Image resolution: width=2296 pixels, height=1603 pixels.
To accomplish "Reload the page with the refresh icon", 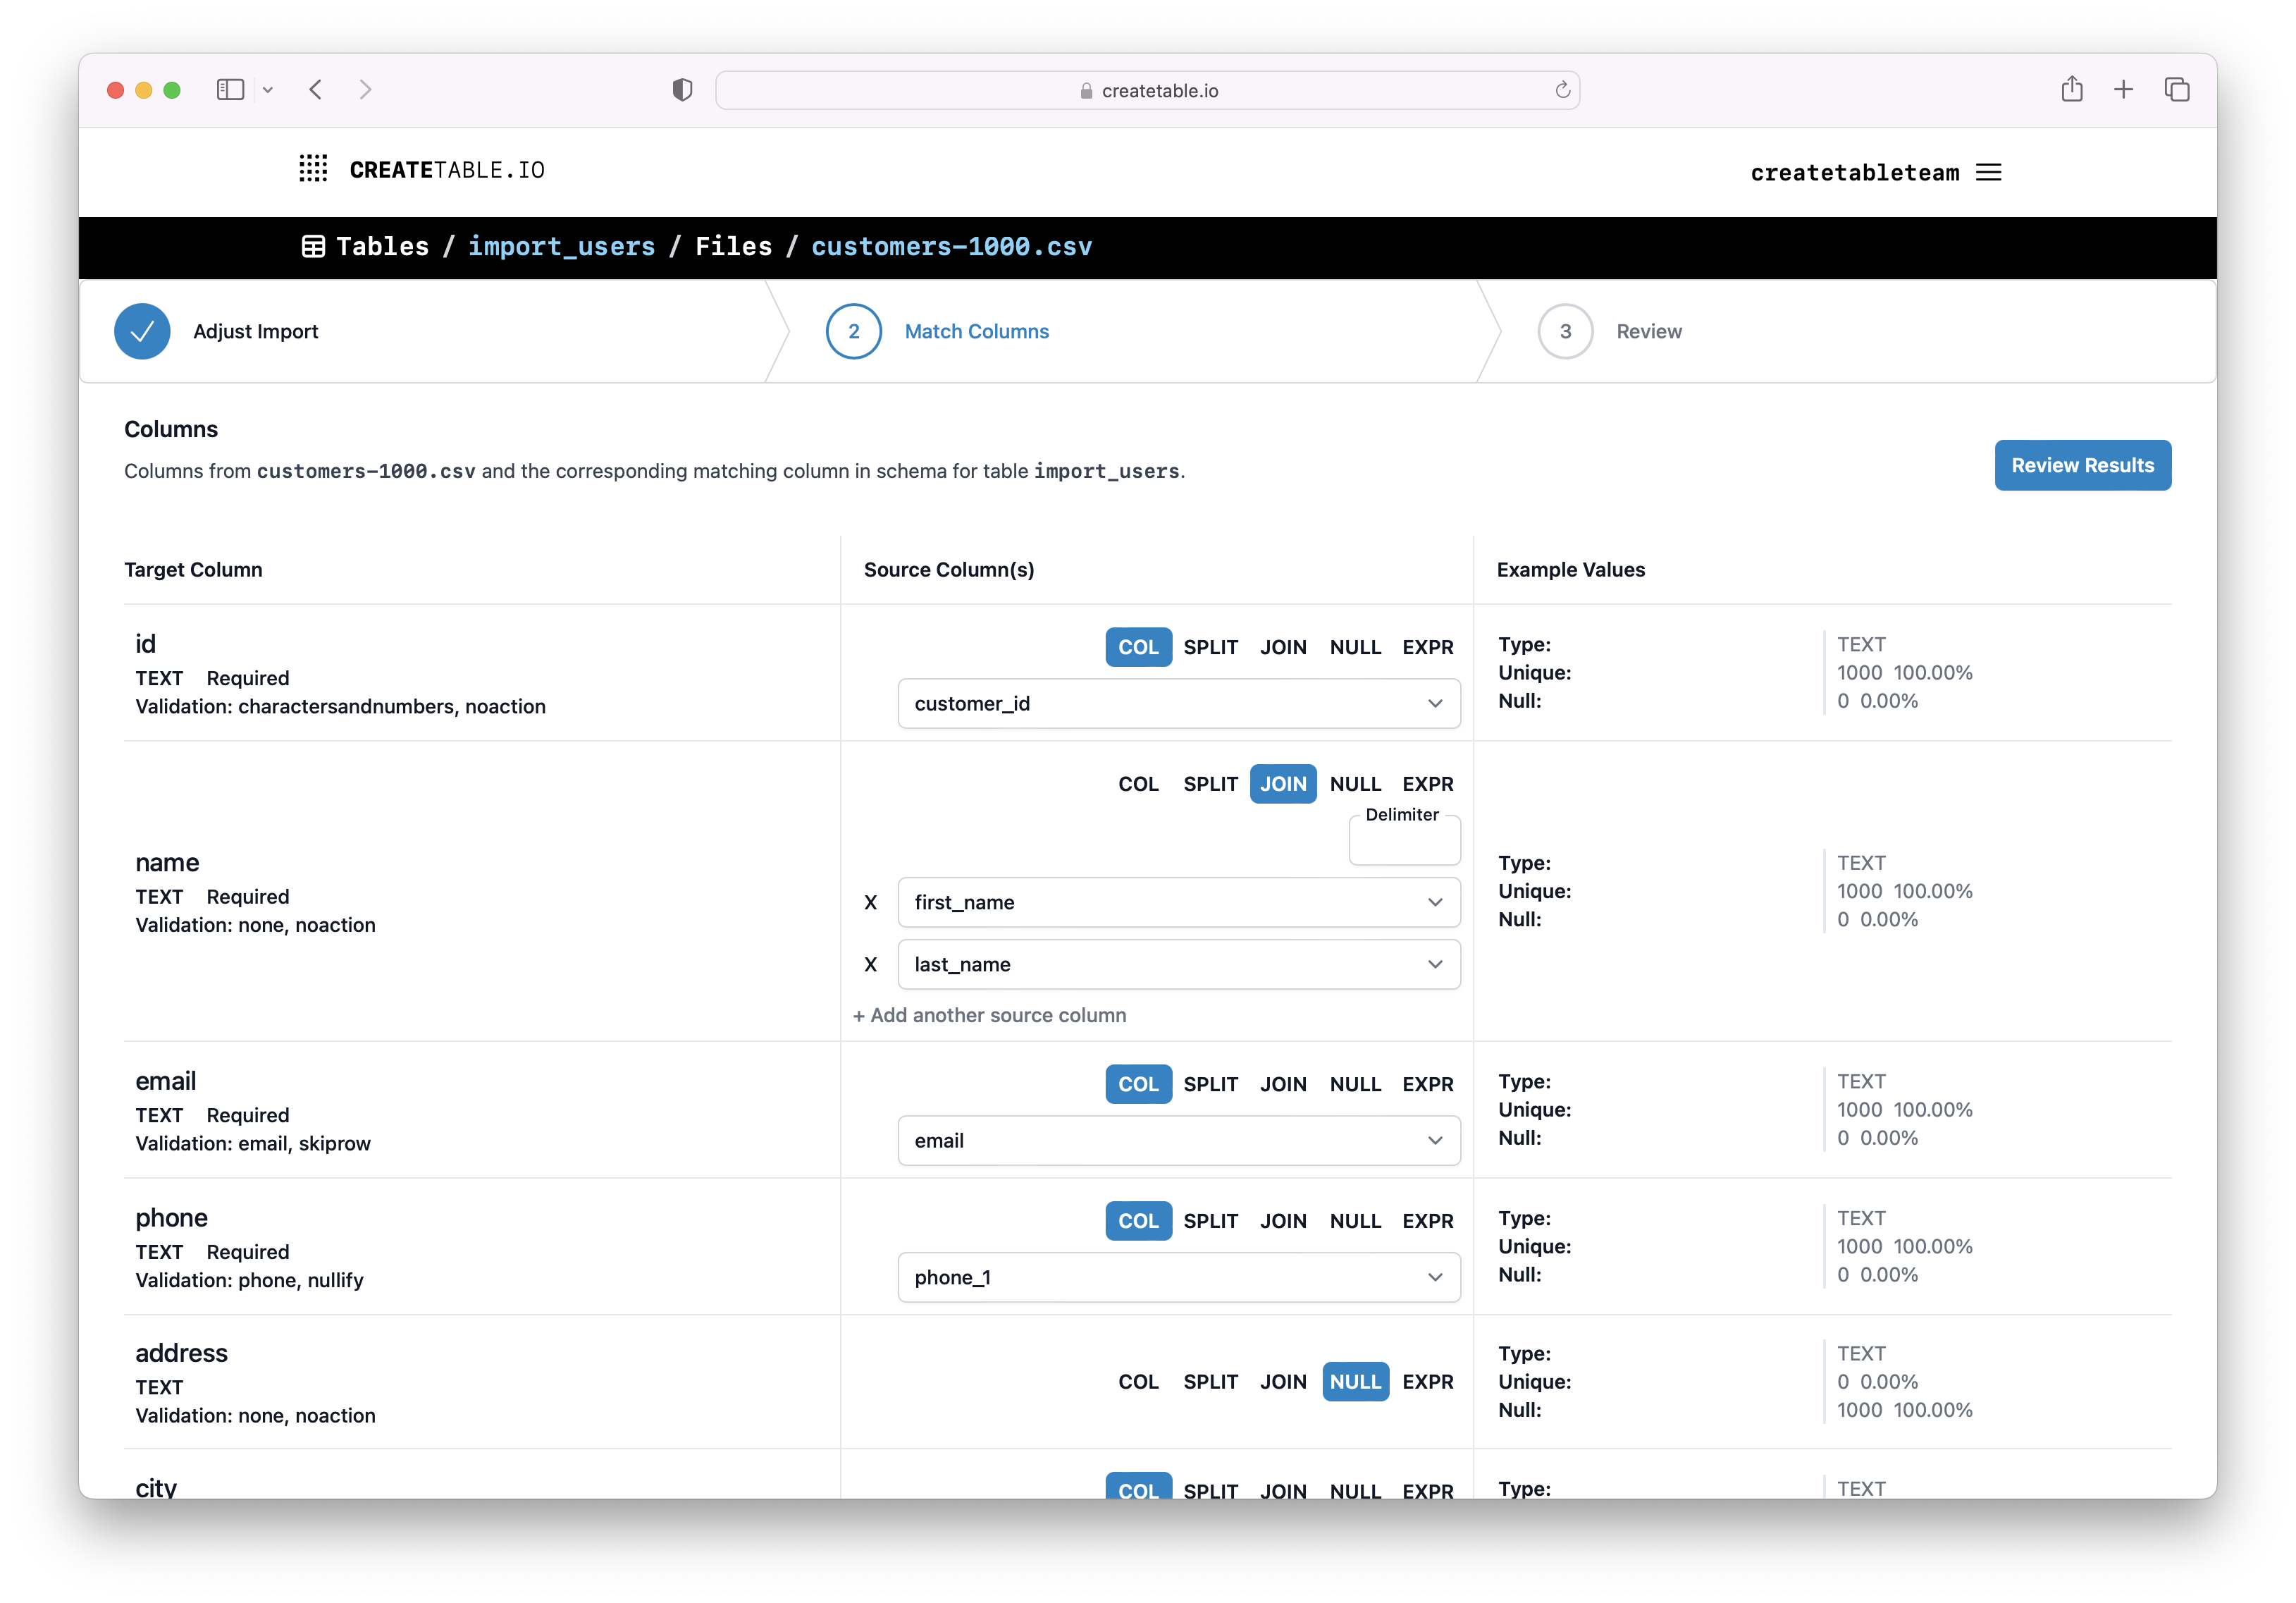I will [x=1562, y=90].
